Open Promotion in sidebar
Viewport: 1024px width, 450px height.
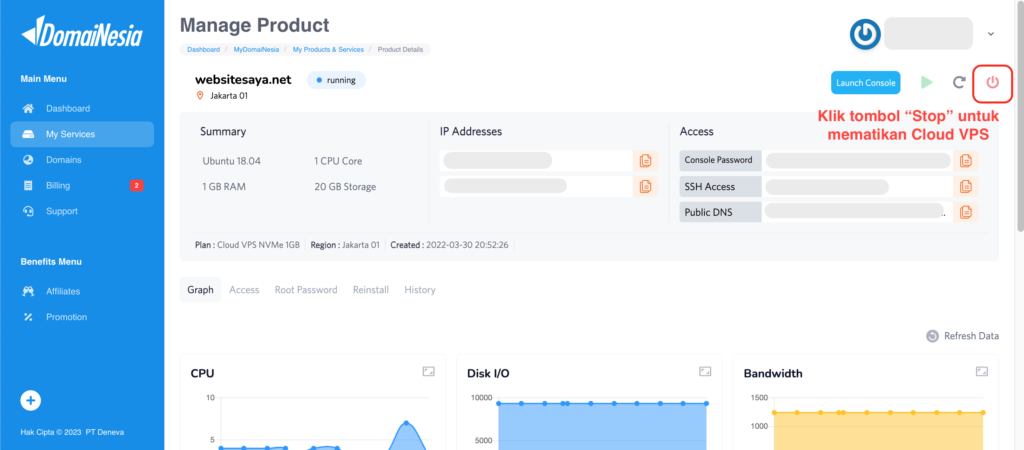tap(82, 317)
